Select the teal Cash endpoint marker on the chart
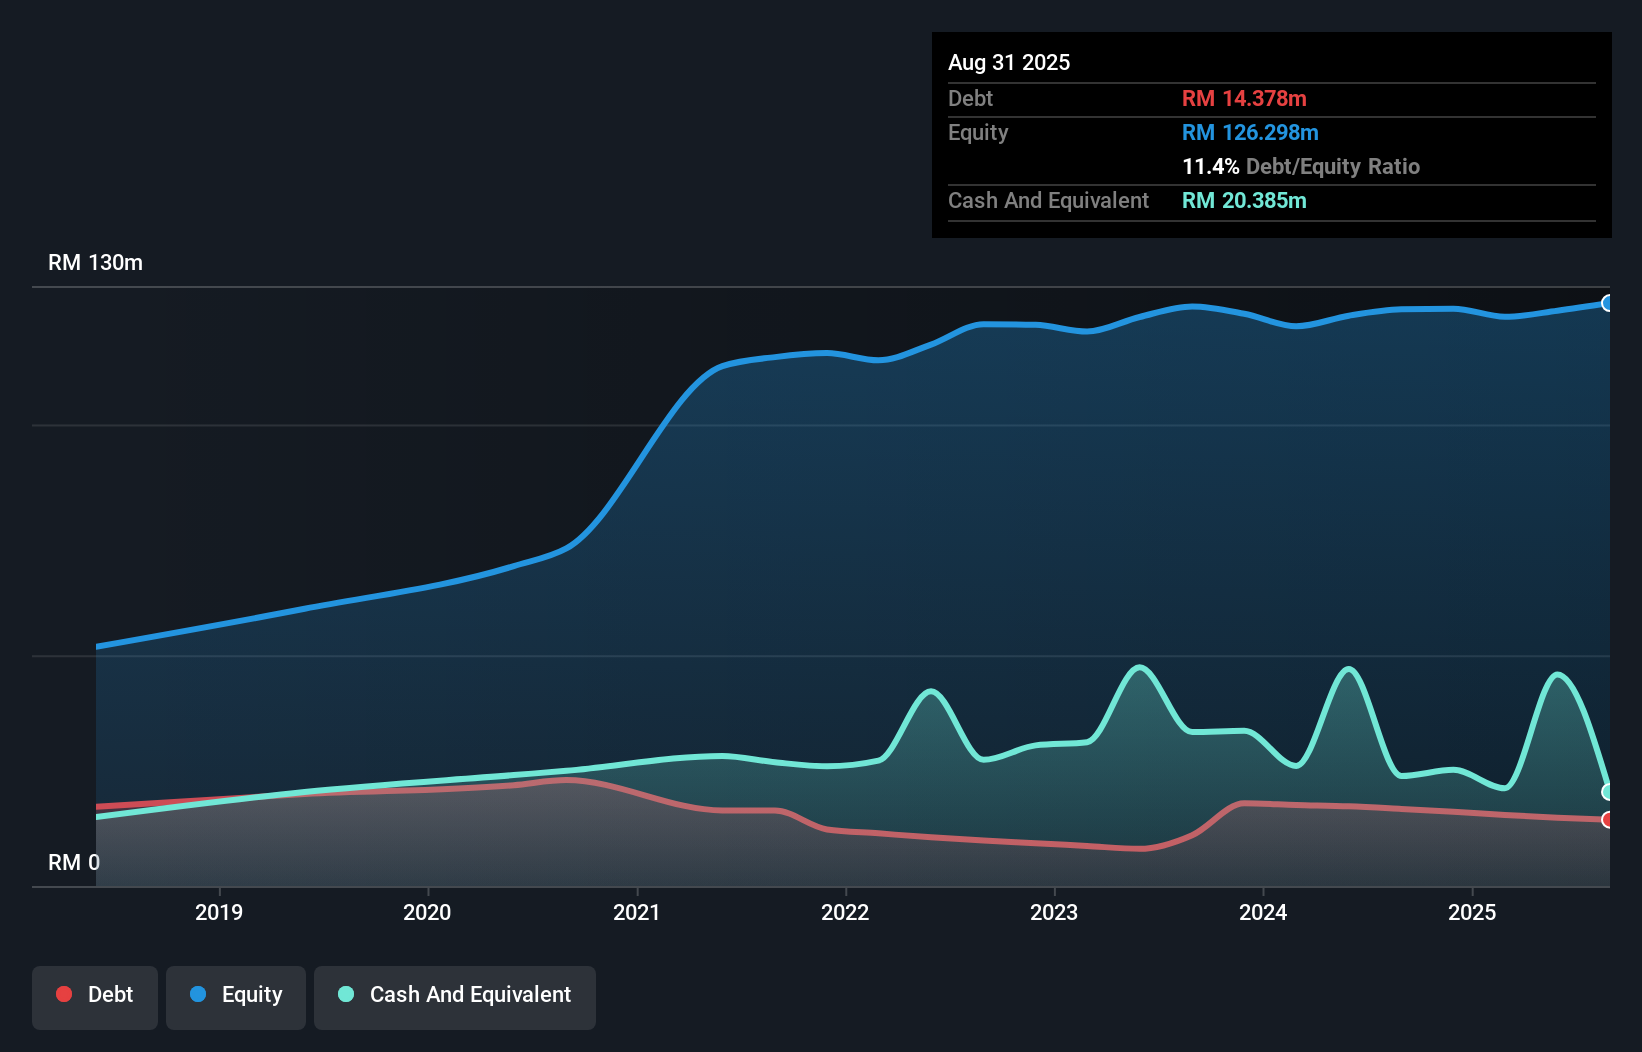 pyautogui.click(x=1608, y=792)
